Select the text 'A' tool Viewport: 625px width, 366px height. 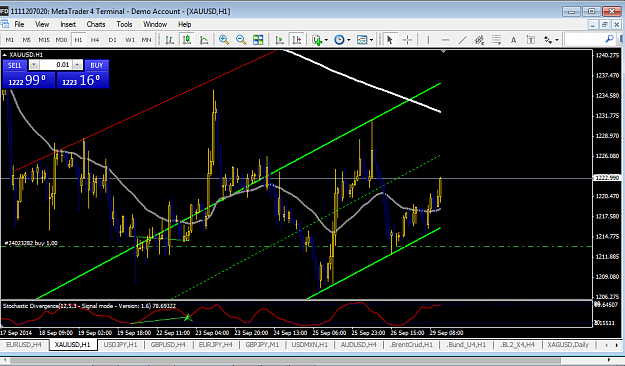(x=513, y=40)
